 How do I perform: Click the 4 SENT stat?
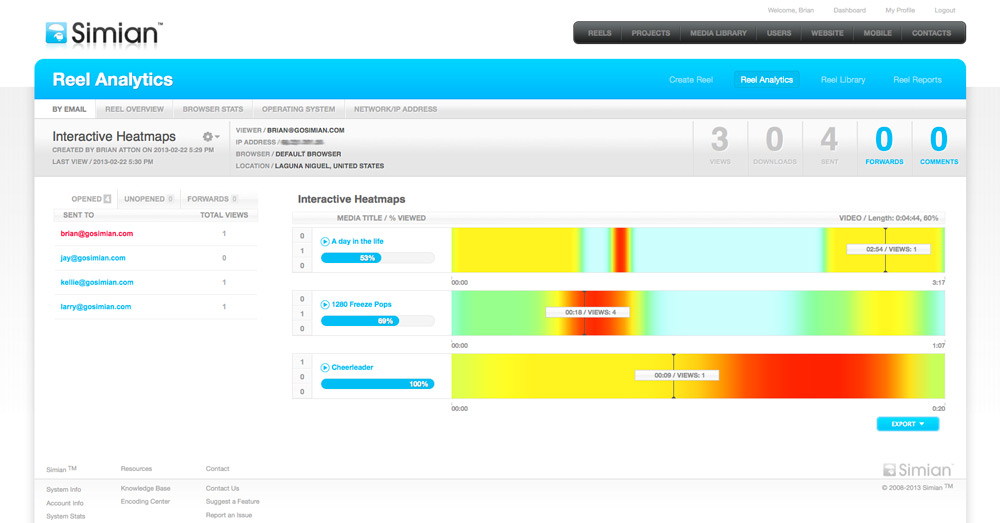[829, 146]
